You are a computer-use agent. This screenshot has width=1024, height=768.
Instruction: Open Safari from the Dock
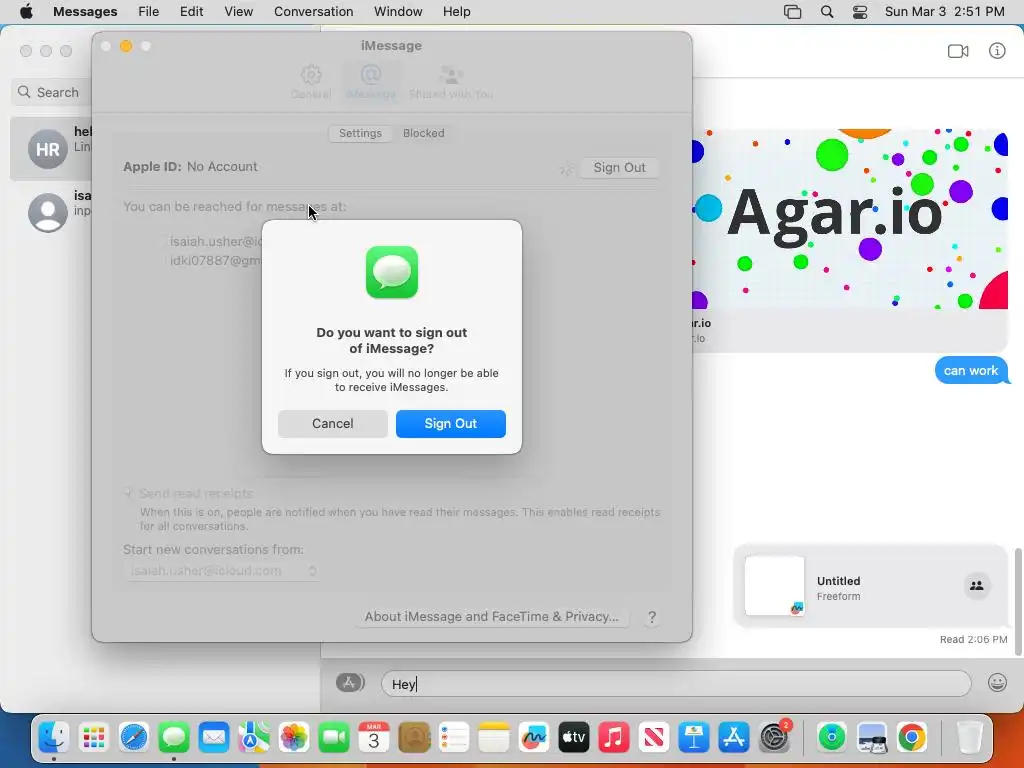pos(134,738)
